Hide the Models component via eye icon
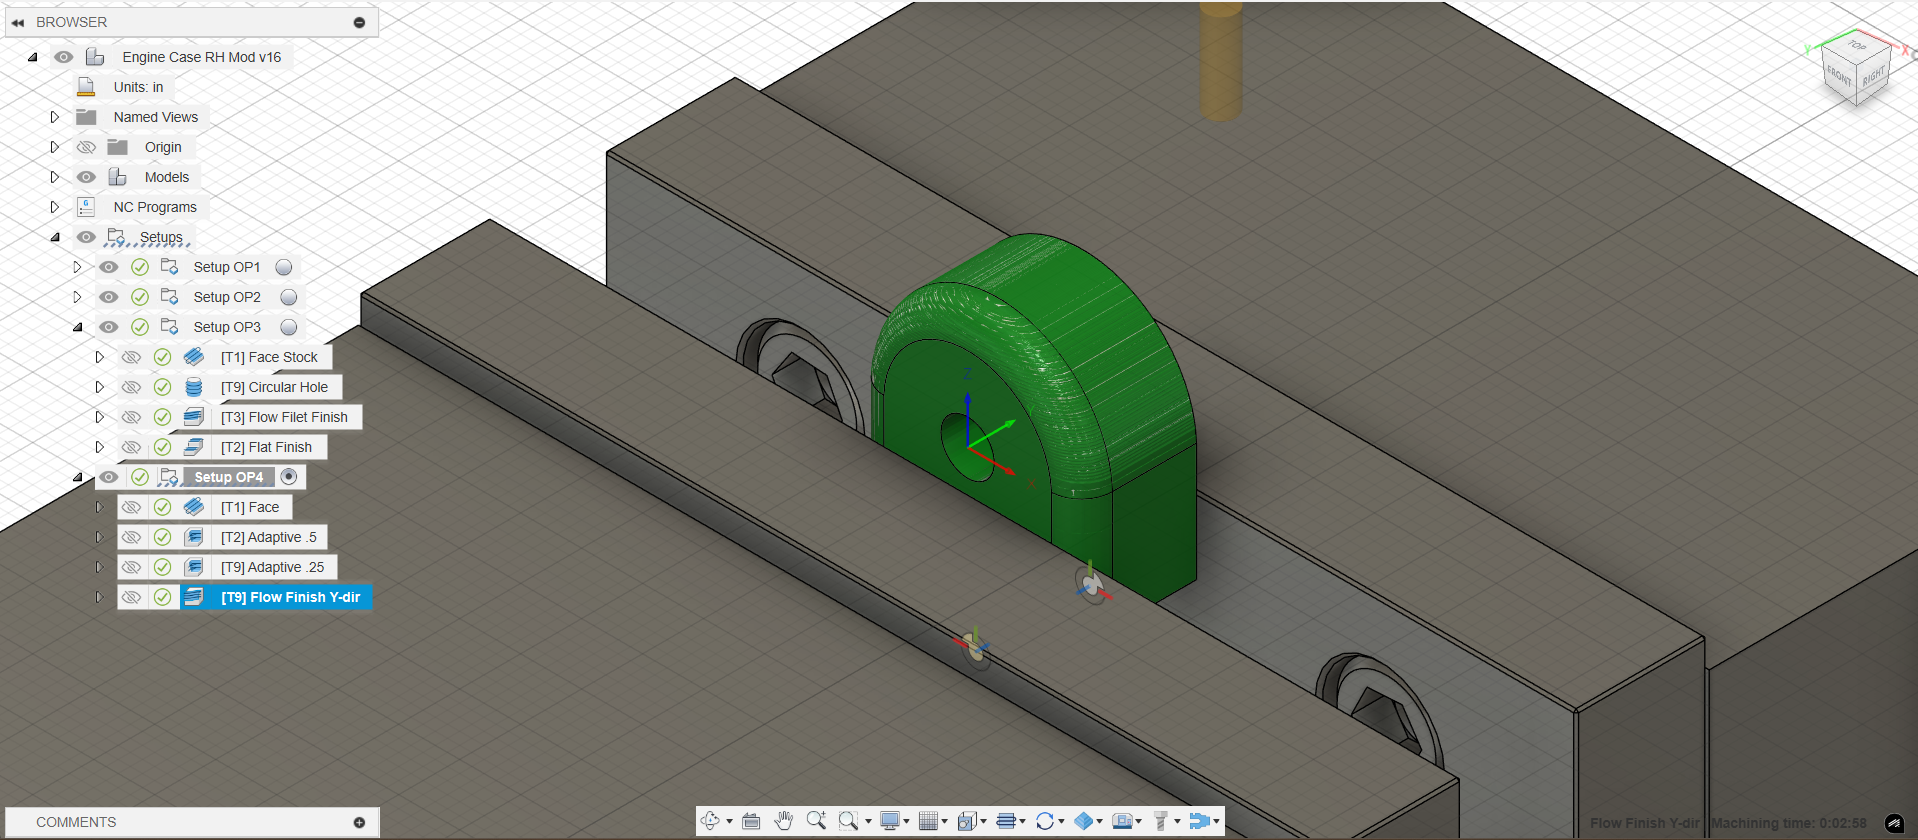The image size is (1918, 840). pyautogui.click(x=87, y=177)
